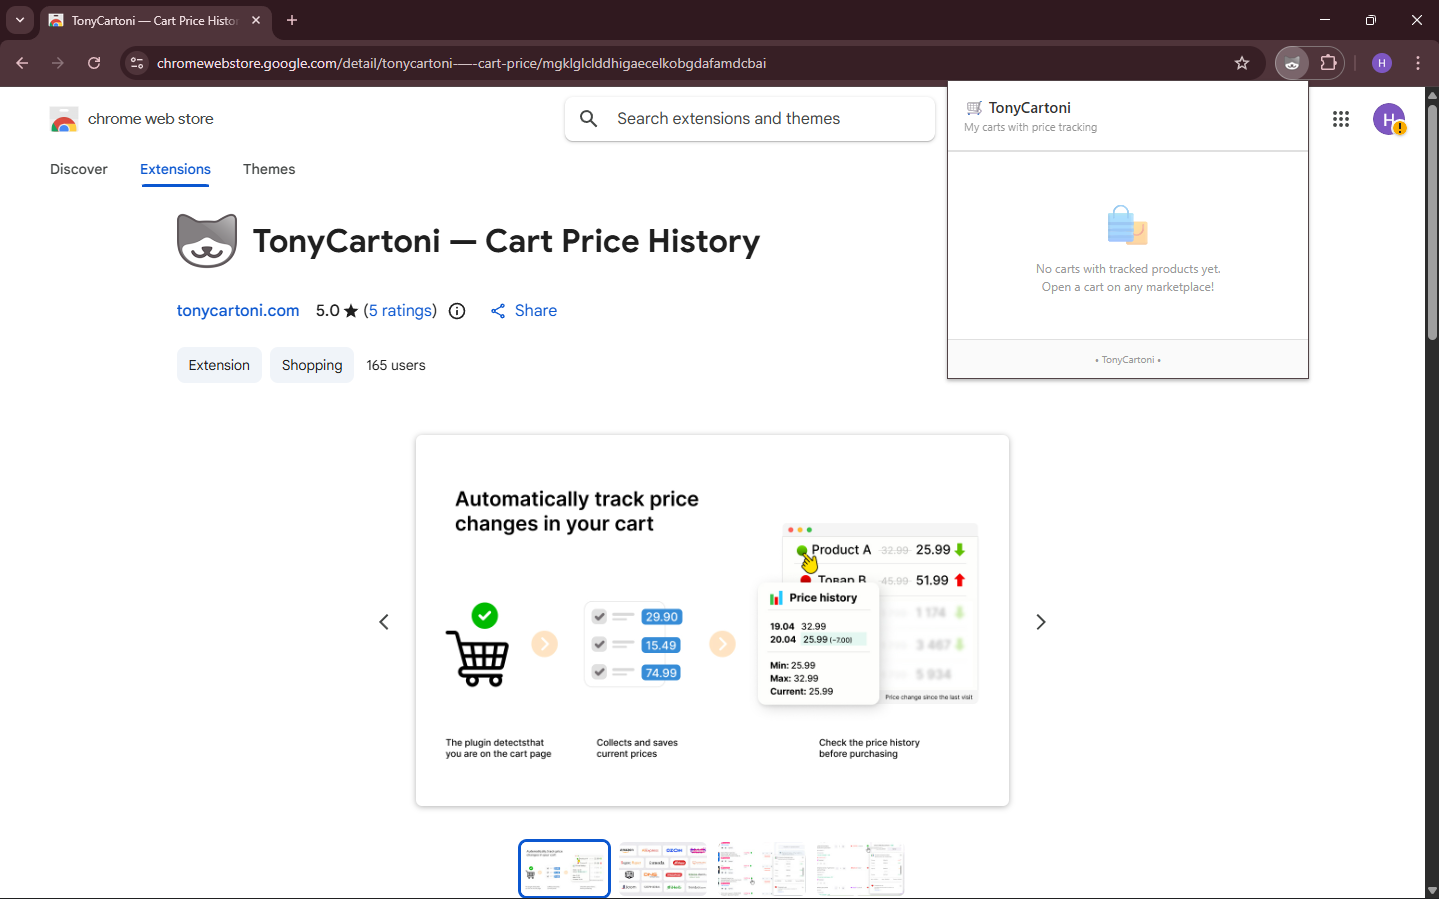Open the Chrome profile avatar

(x=1382, y=63)
